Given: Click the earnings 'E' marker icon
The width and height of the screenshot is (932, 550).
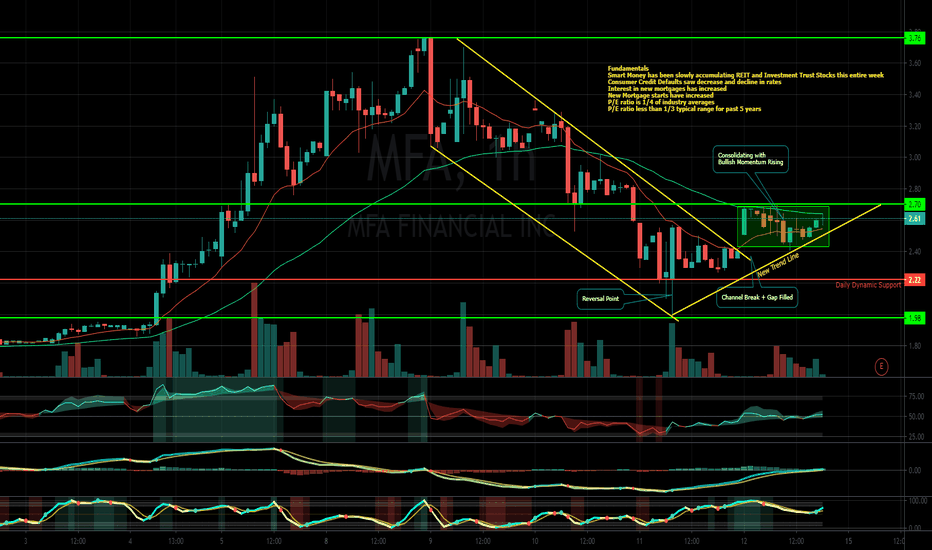Looking at the screenshot, I should pyautogui.click(x=881, y=367).
